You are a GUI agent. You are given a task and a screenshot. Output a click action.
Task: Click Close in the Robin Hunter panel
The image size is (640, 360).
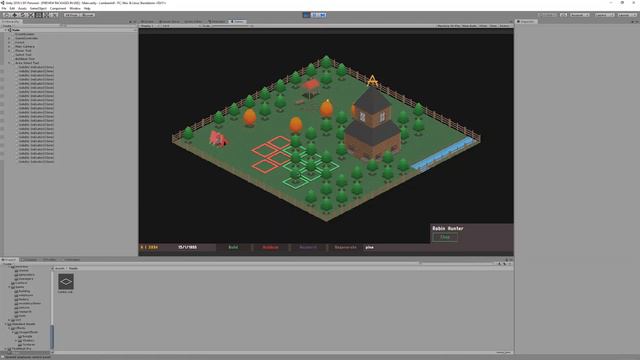[445, 237]
